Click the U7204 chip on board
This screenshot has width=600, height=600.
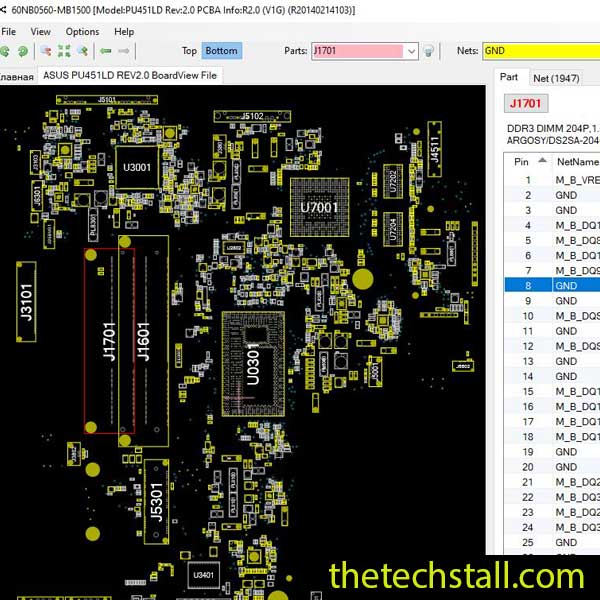[x=393, y=230]
